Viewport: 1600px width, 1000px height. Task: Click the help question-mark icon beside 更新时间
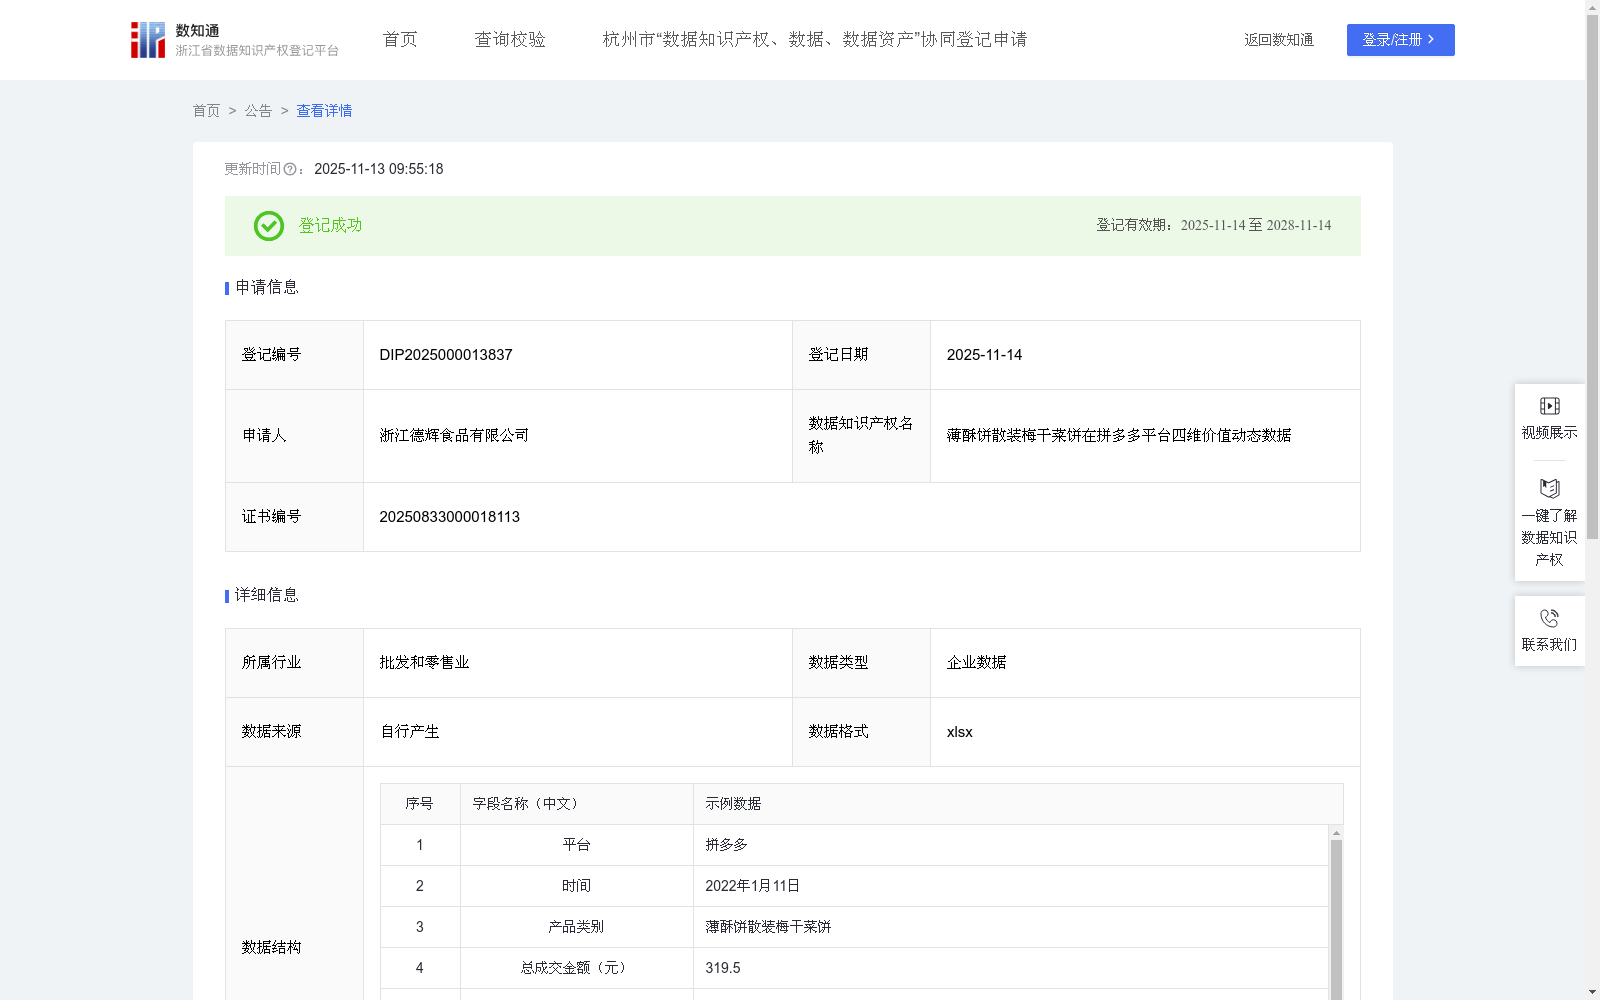289,170
